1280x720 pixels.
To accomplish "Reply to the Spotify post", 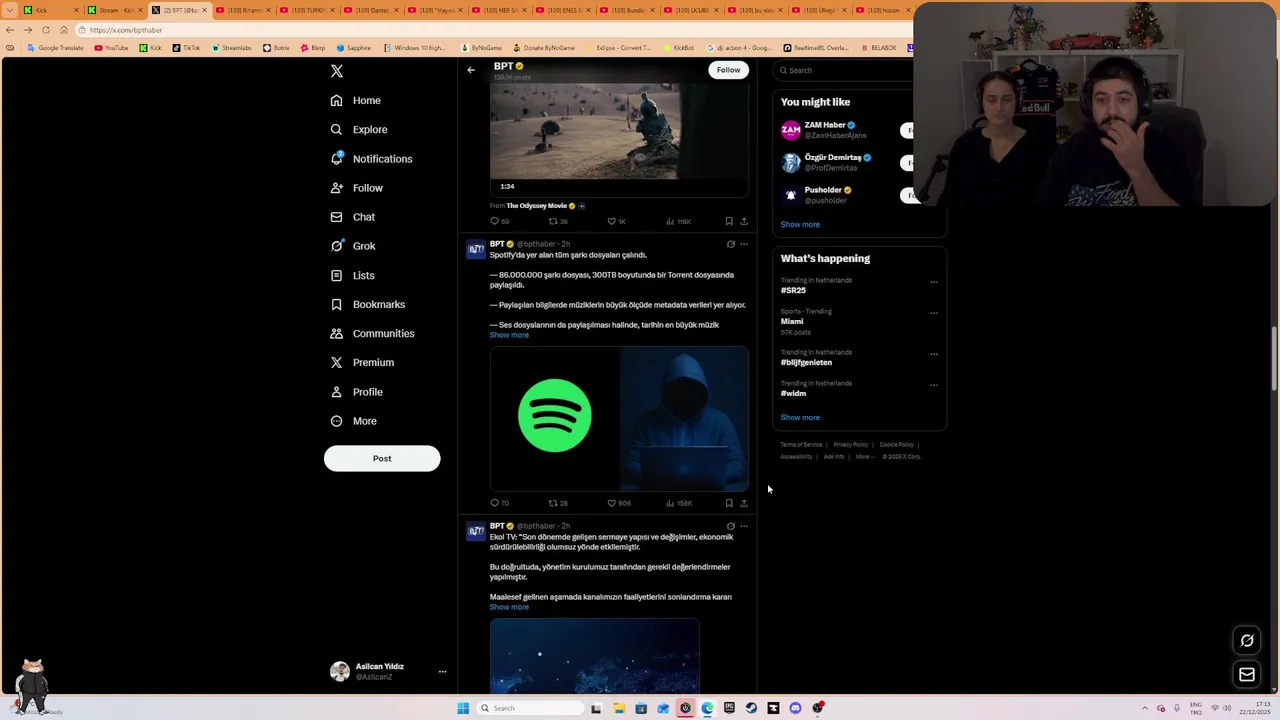I will tap(499, 503).
